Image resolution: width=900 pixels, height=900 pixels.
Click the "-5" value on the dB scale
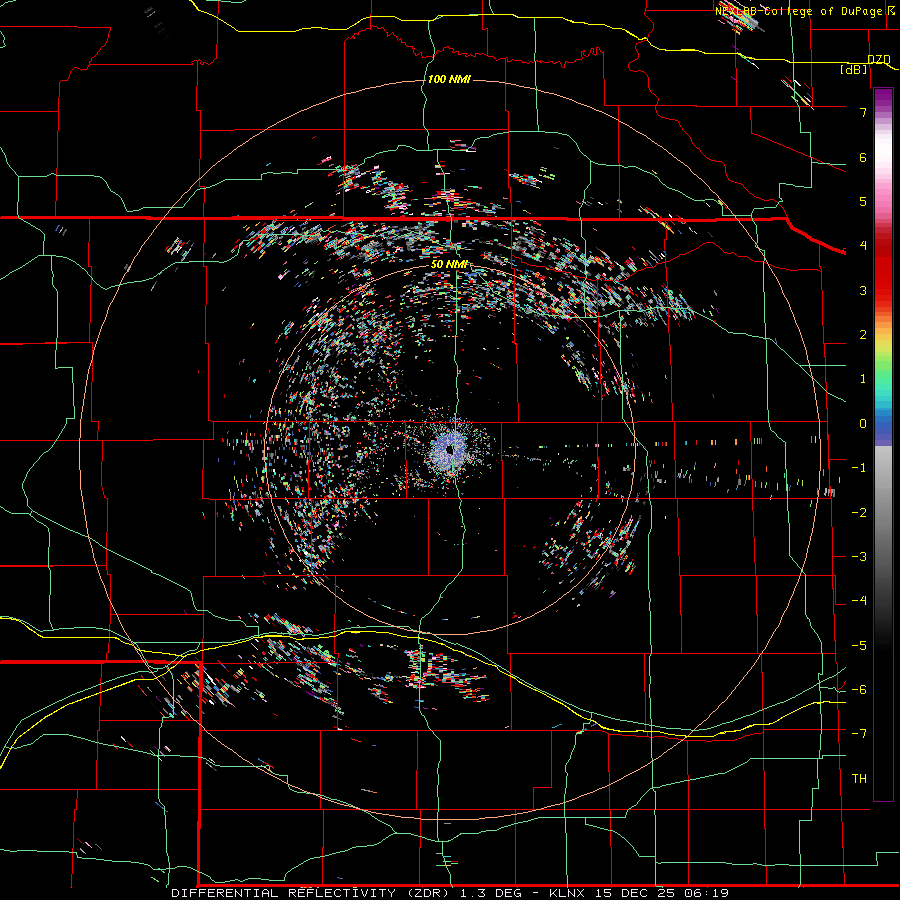pos(859,646)
